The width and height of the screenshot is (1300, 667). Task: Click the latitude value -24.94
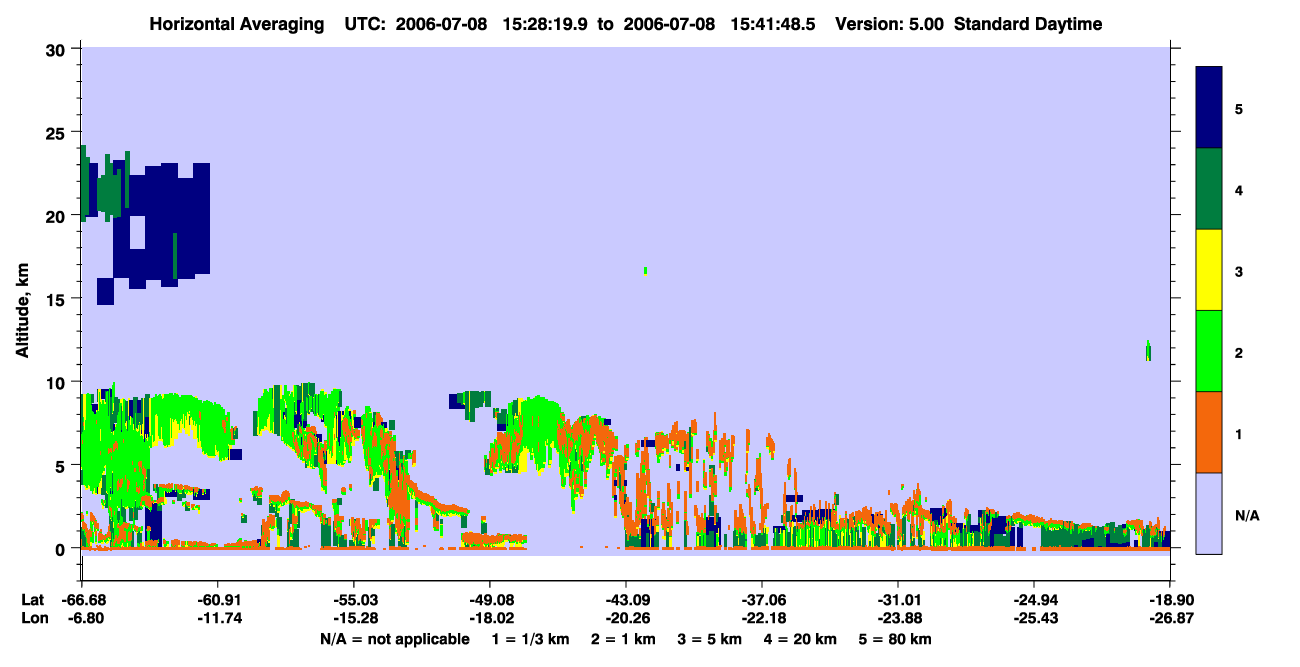pyautogui.click(x=1034, y=600)
